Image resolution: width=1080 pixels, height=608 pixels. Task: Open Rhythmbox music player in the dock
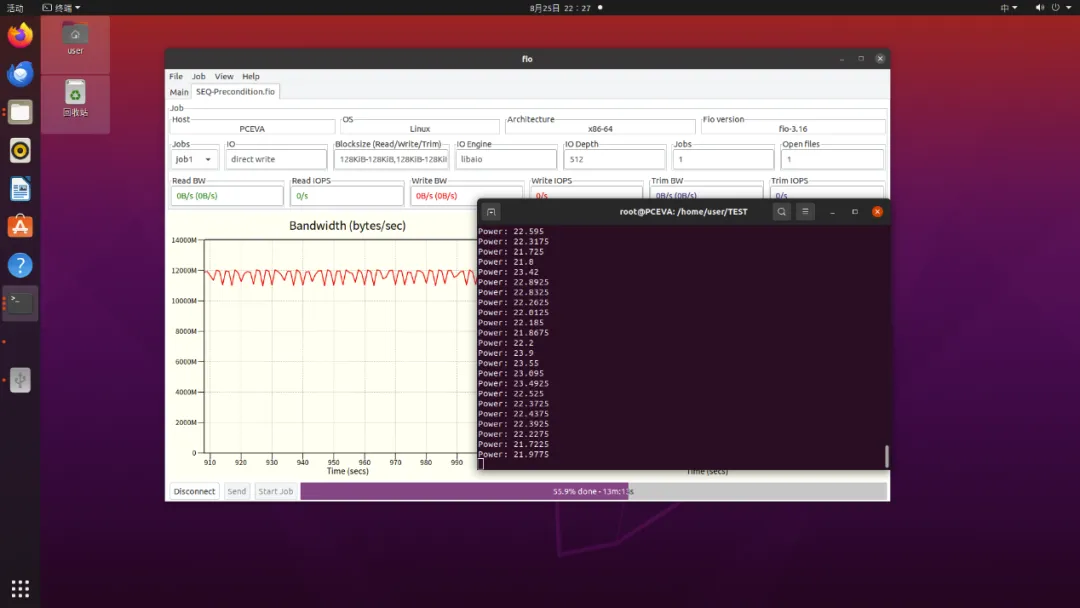20,150
